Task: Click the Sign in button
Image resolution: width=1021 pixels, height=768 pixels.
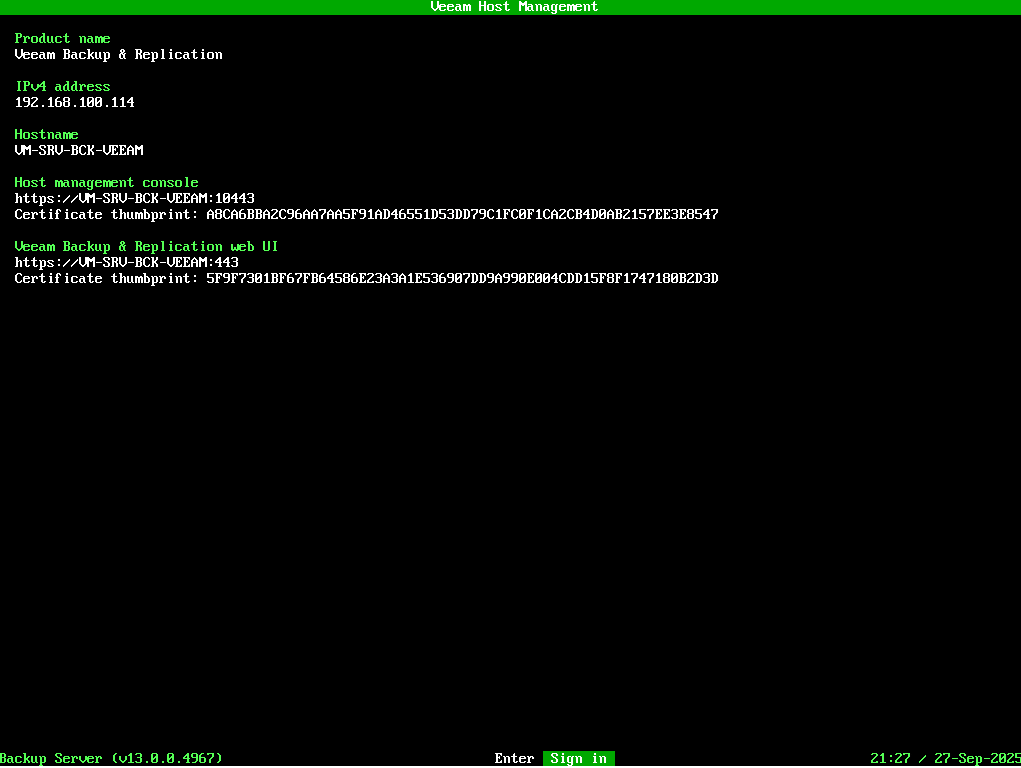Action: (578, 759)
